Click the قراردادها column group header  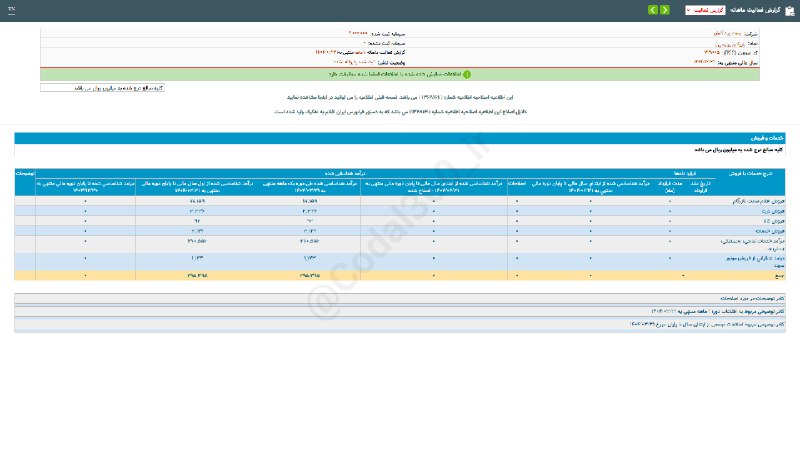point(685,173)
